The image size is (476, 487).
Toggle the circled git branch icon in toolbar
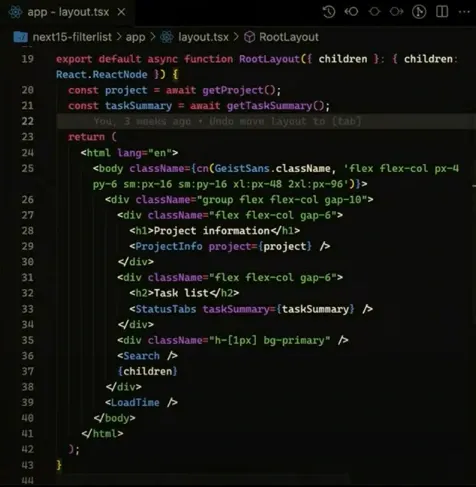(x=419, y=12)
